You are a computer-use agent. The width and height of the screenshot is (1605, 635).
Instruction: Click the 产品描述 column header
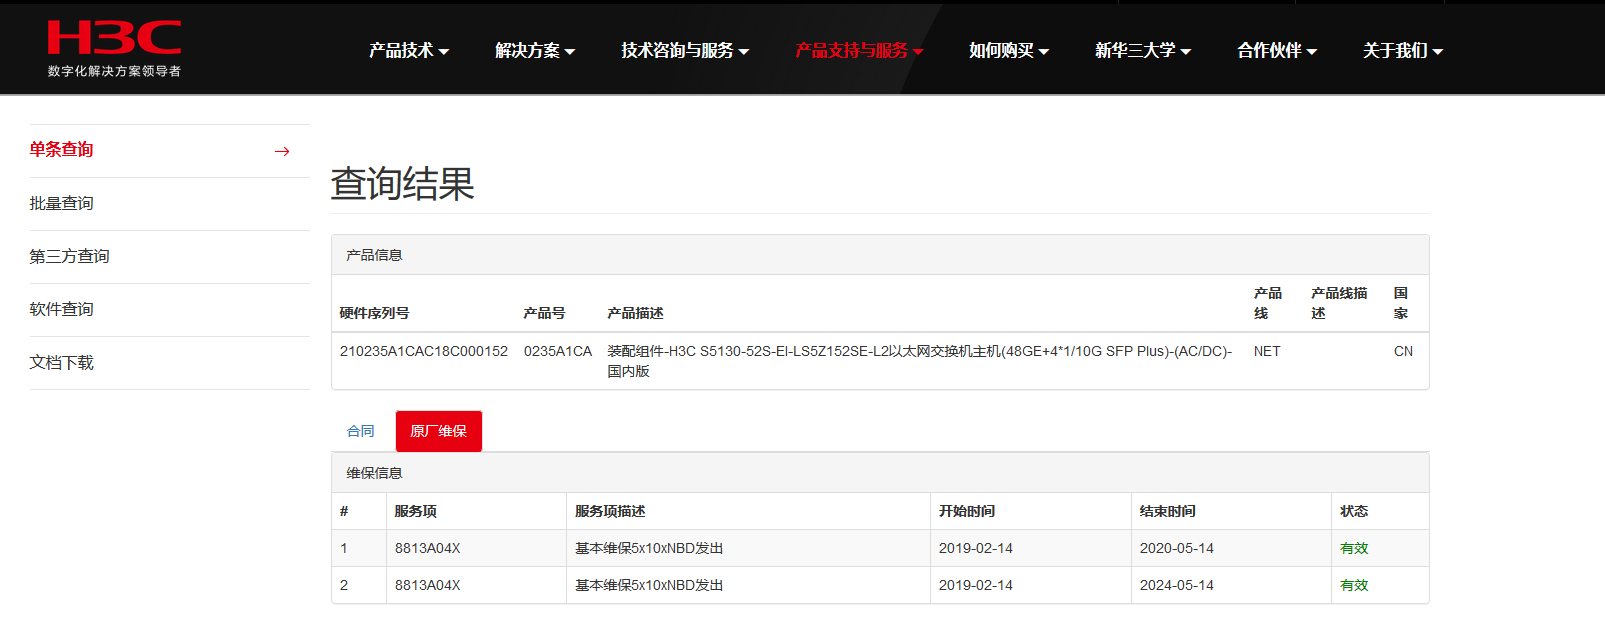tap(635, 313)
